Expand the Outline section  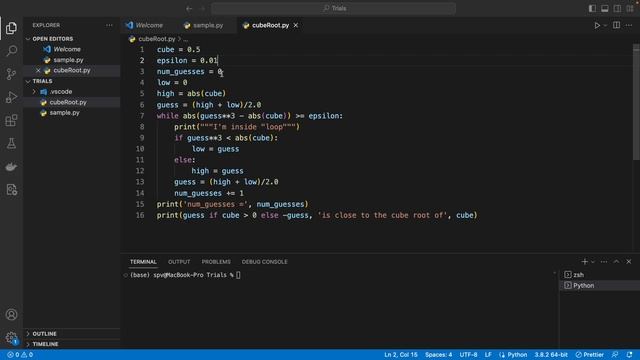pyautogui.click(x=44, y=334)
